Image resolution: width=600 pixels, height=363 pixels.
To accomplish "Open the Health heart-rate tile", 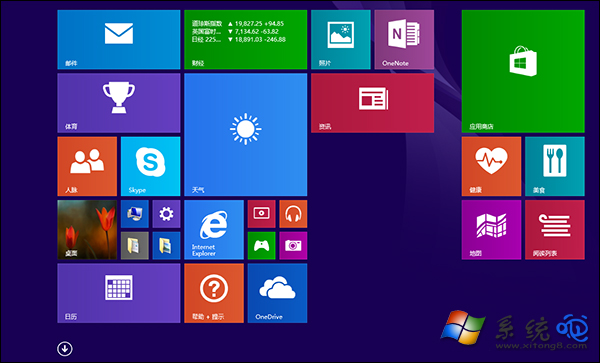I will tap(491, 166).
